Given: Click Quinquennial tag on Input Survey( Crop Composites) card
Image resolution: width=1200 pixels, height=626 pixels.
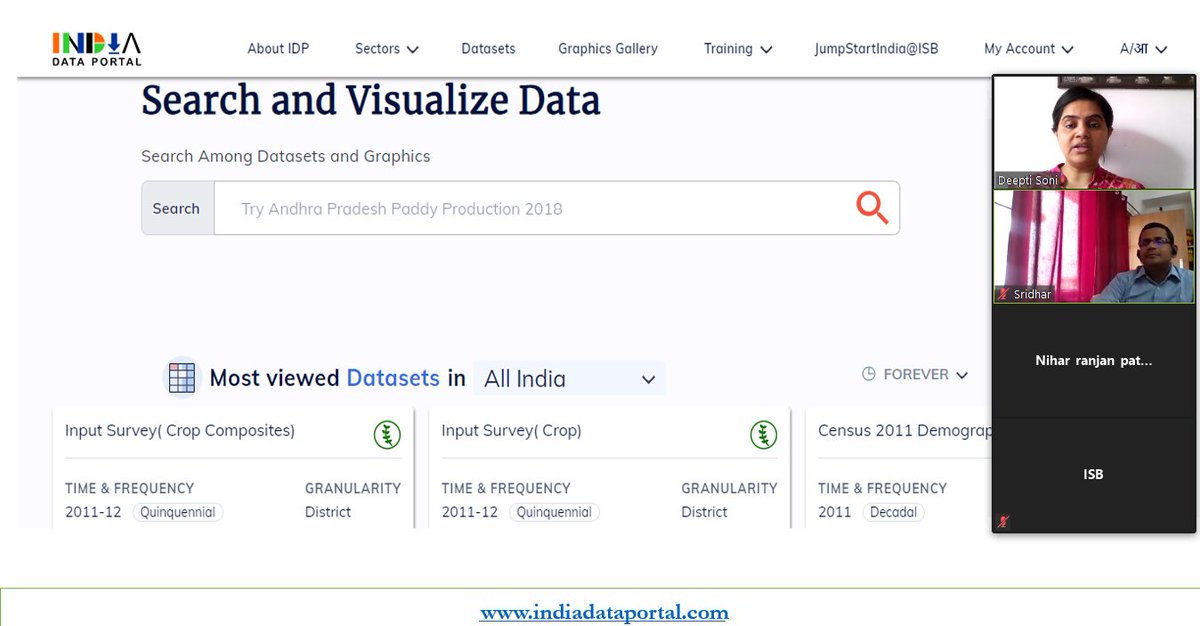Looking at the screenshot, I should point(177,512).
